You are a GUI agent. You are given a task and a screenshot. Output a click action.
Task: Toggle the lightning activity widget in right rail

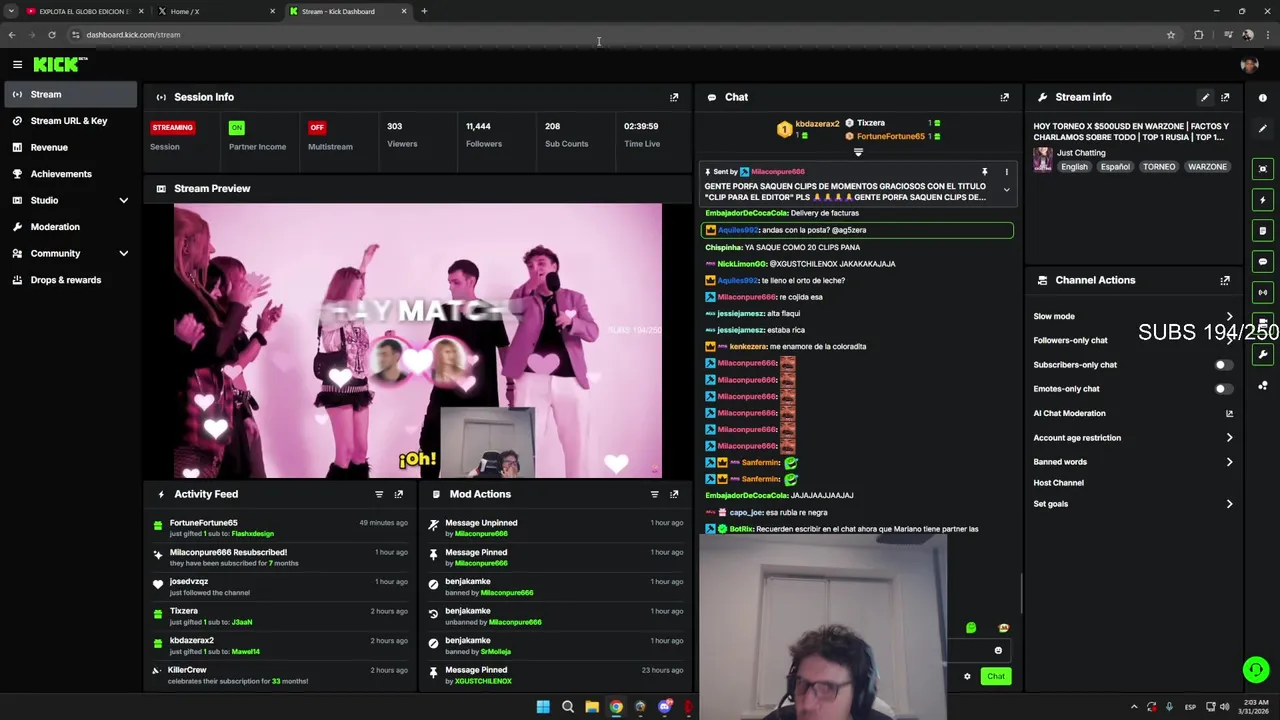(x=1263, y=200)
